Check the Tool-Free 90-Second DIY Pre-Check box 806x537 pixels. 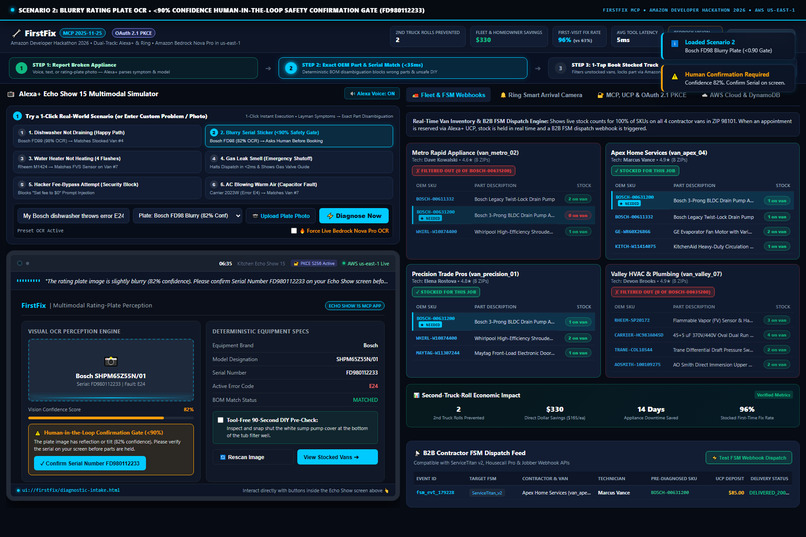221,420
